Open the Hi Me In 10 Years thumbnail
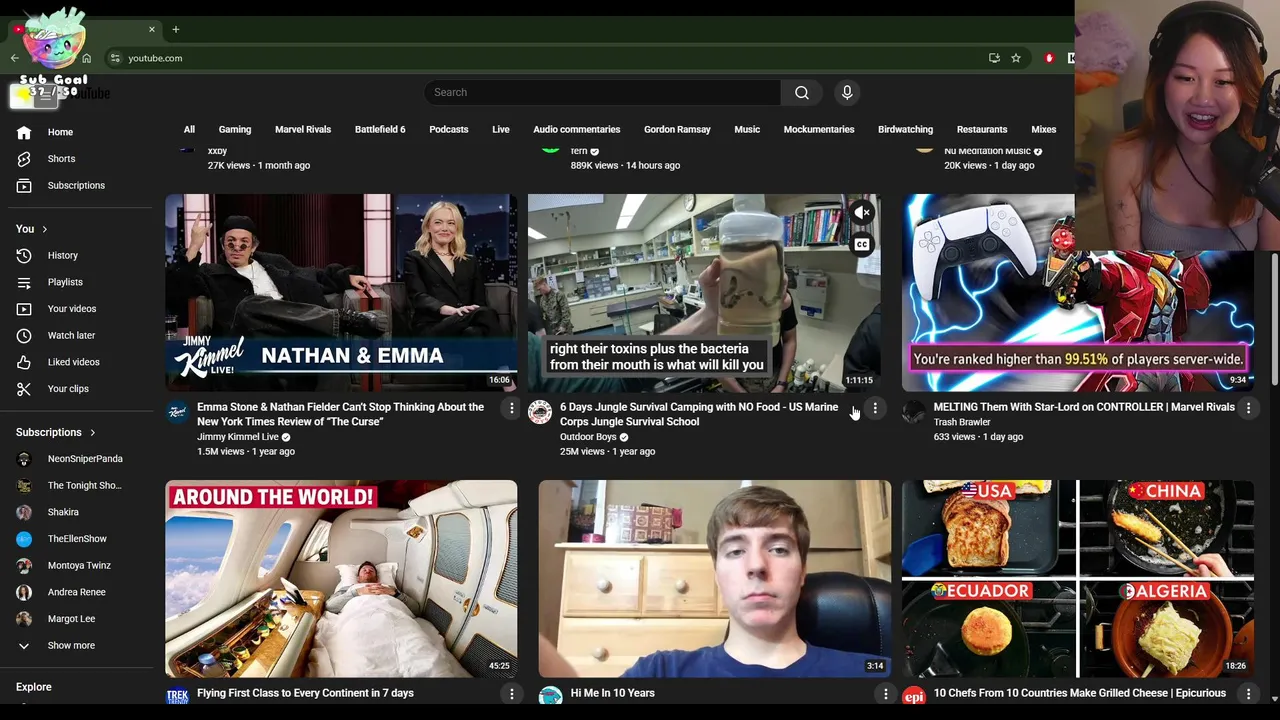 (x=715, y=578)
